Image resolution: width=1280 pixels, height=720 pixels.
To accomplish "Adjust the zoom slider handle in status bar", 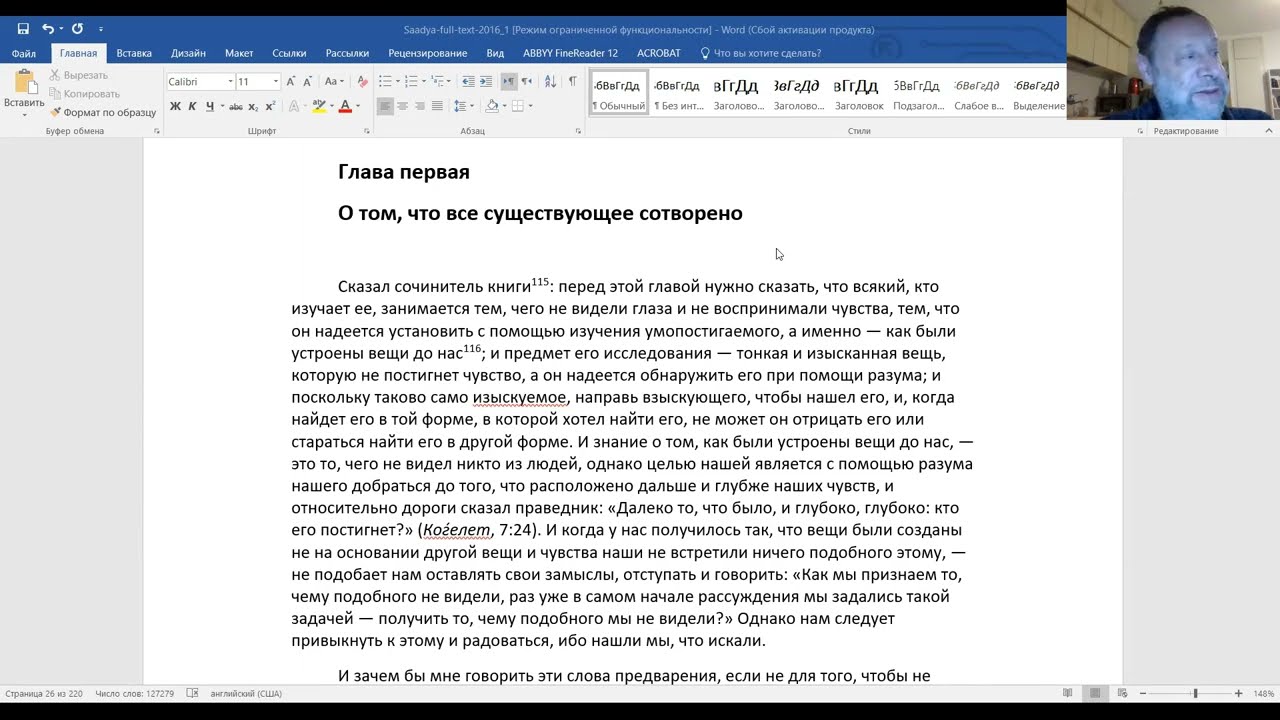I will click(1194, 693).
